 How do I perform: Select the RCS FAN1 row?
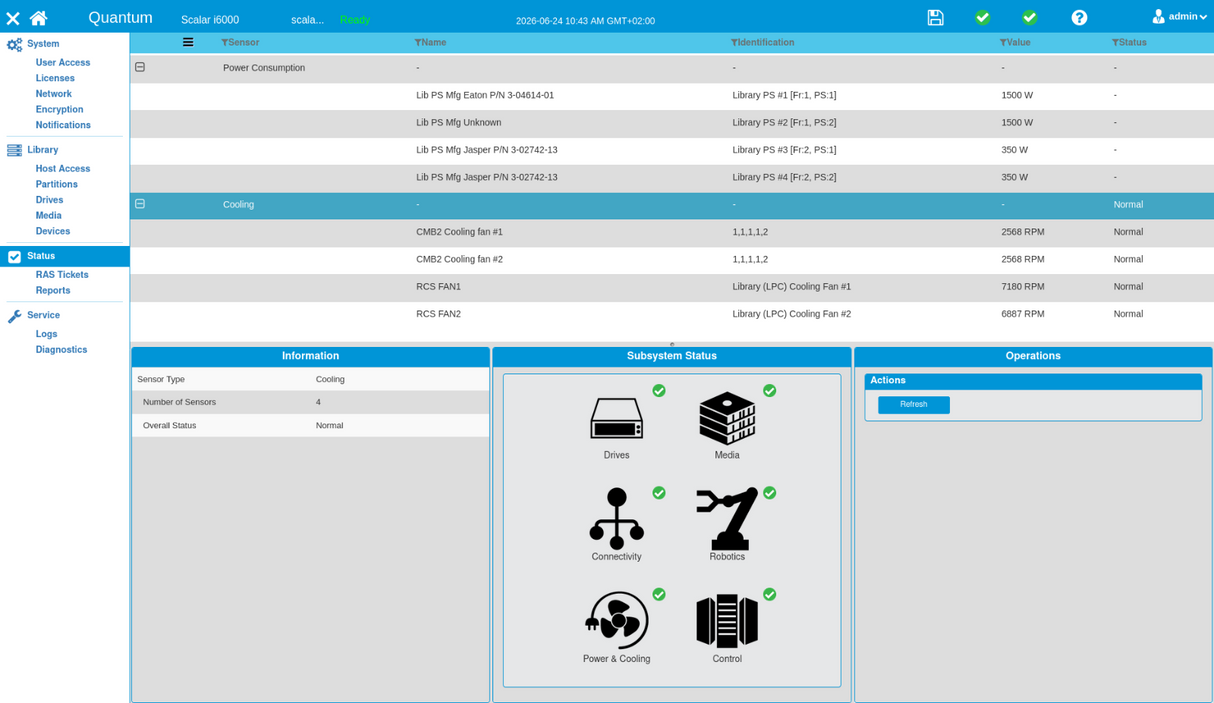(672, 287)
